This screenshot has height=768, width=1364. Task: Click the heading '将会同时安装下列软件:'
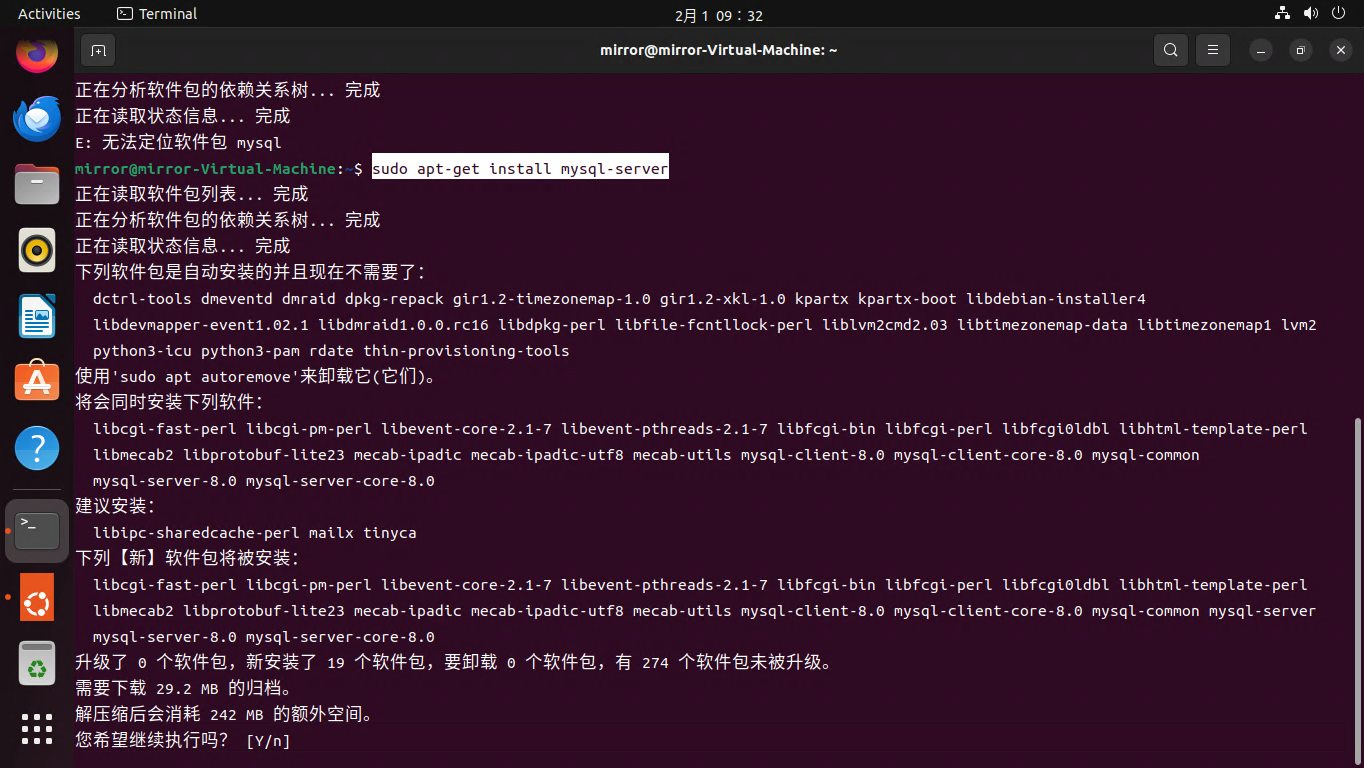170,403
